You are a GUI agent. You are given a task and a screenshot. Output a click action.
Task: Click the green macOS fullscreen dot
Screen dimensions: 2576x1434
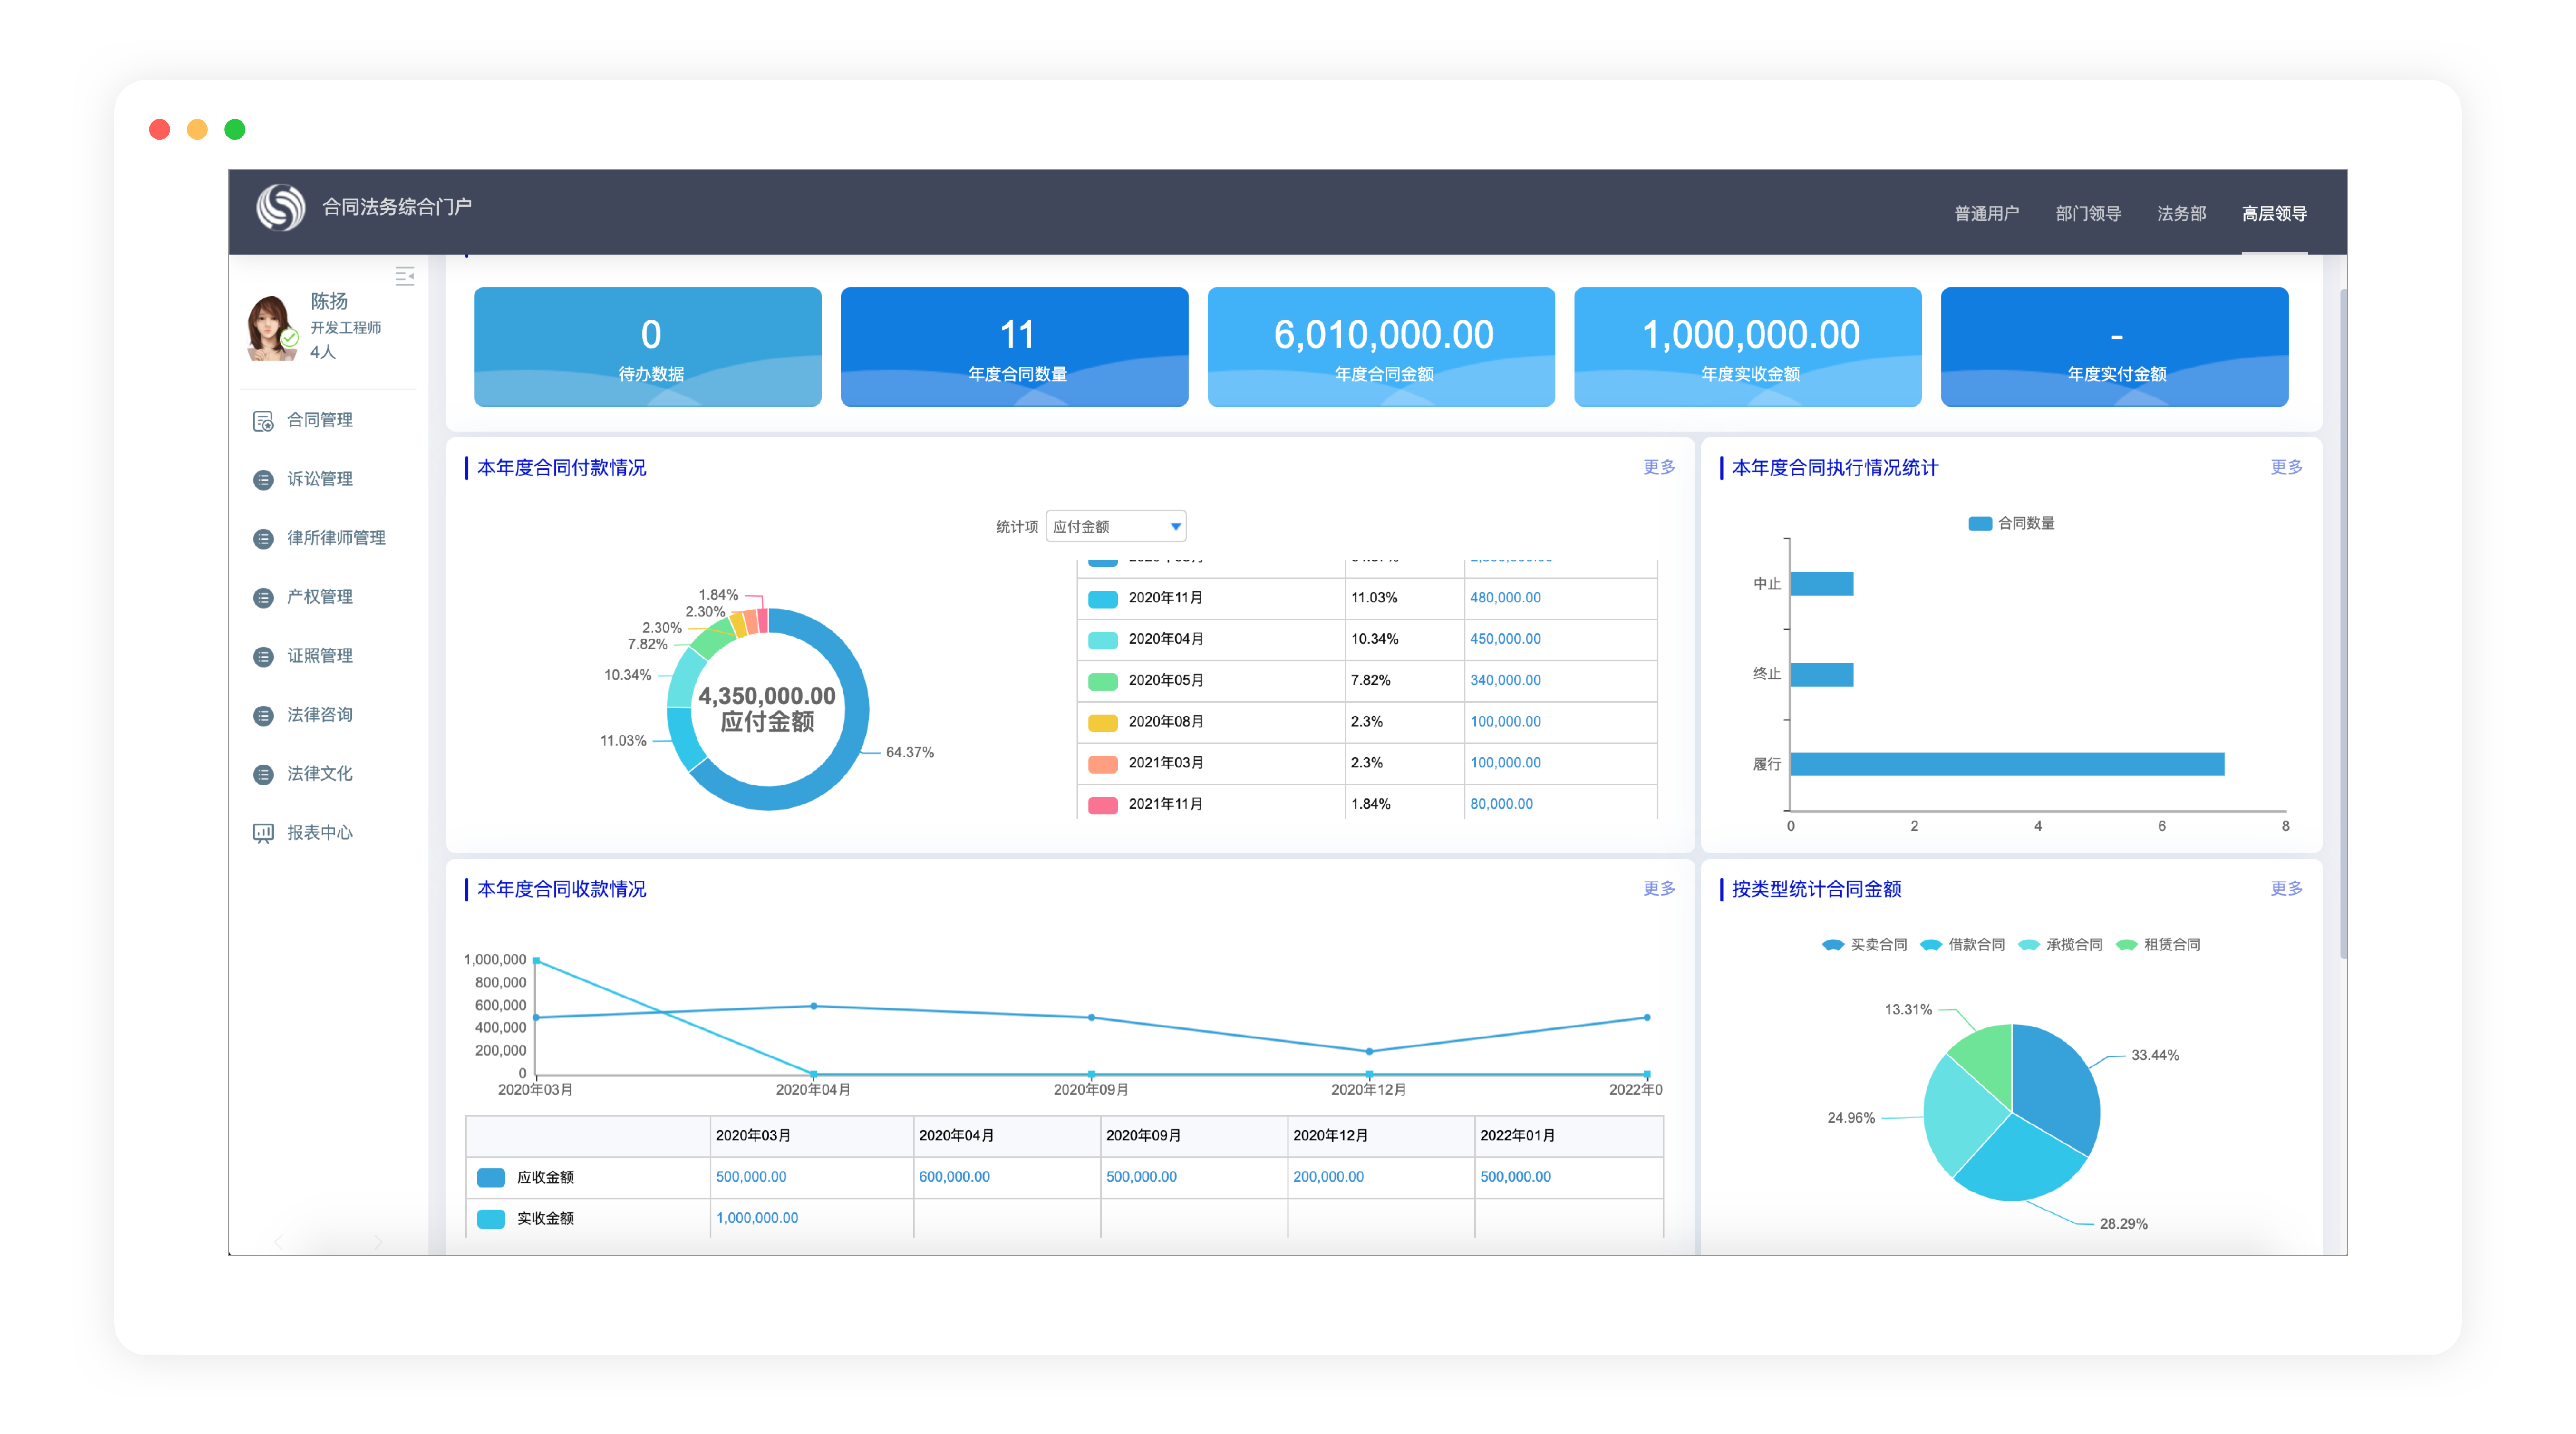pos(235,130)
